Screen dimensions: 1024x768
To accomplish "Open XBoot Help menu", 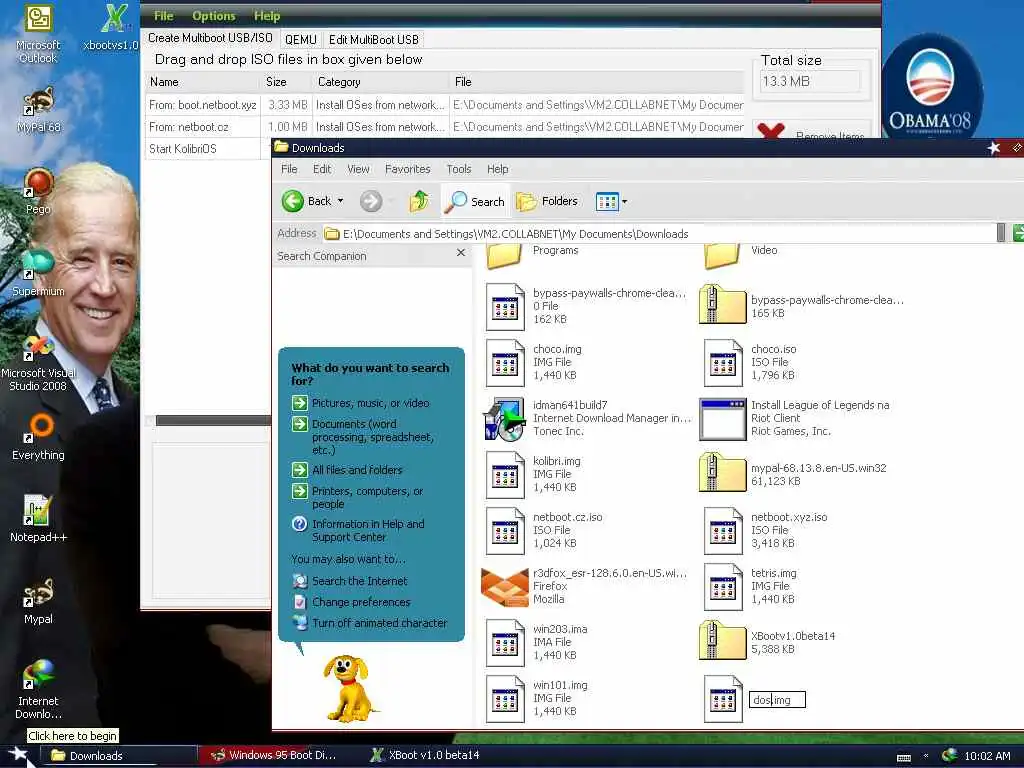I will (x=266, y=16).
